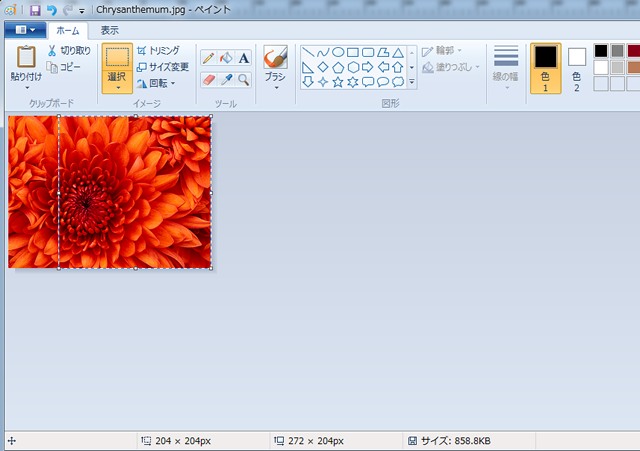640x451 pixels.
Task: Select the Magnifier tool
Action: (244, 79)
